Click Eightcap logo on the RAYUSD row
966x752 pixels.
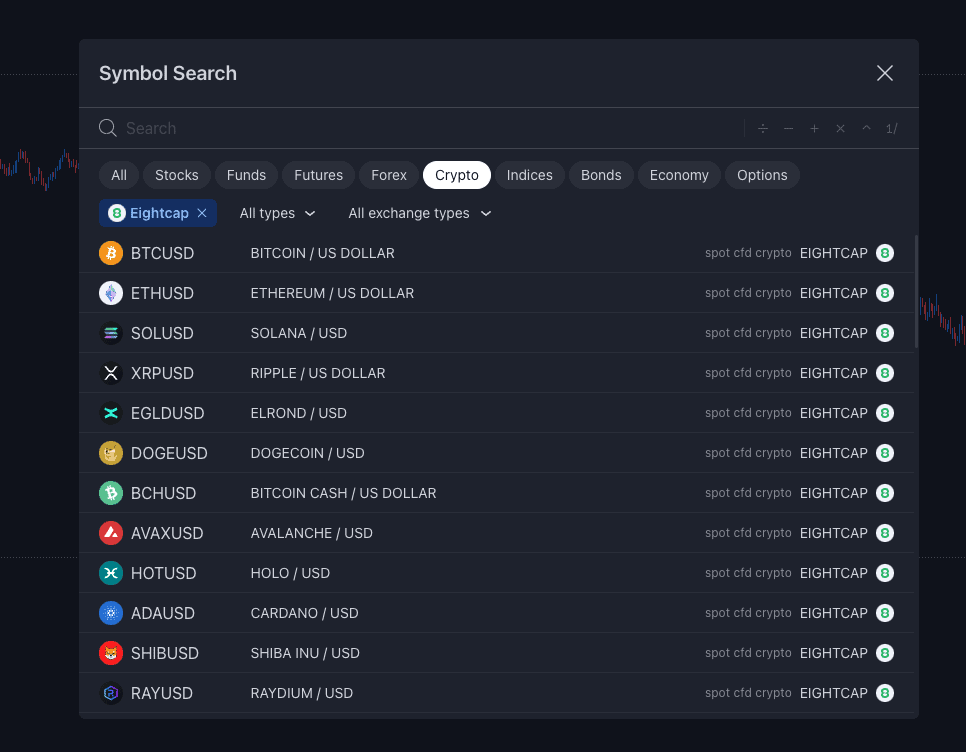pyautogui.click(x=885, y=693)
